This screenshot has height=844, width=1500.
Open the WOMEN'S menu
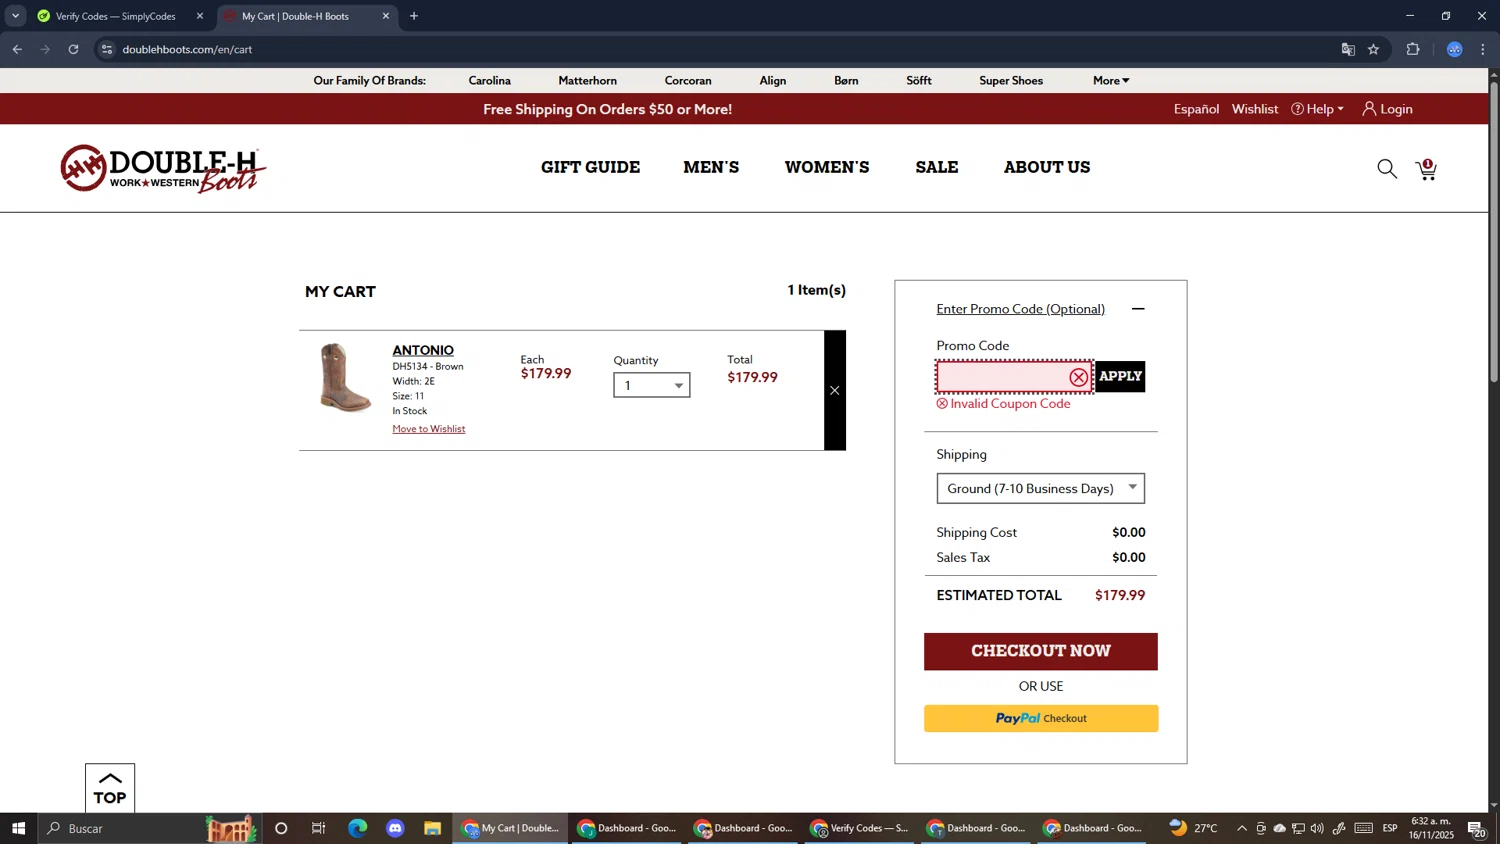pos(827,167)
